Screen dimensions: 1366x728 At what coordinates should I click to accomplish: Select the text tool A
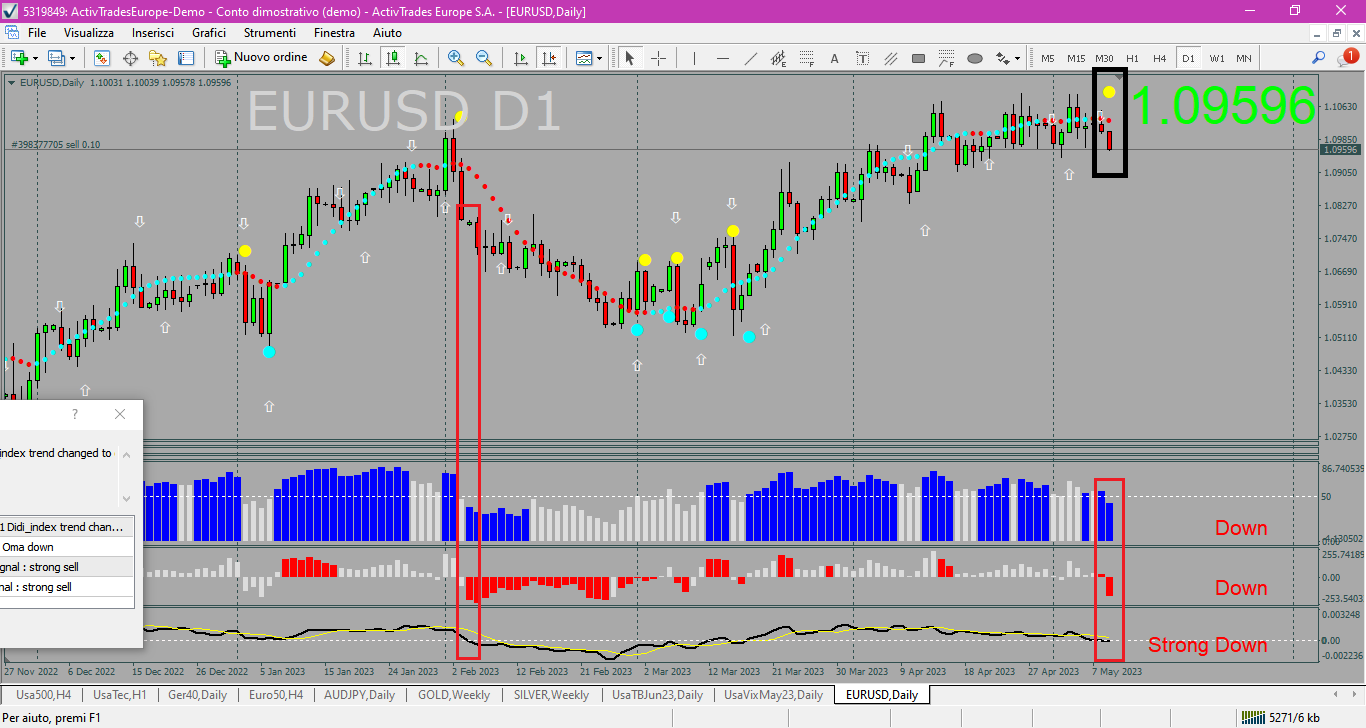[x=834, y=58]
